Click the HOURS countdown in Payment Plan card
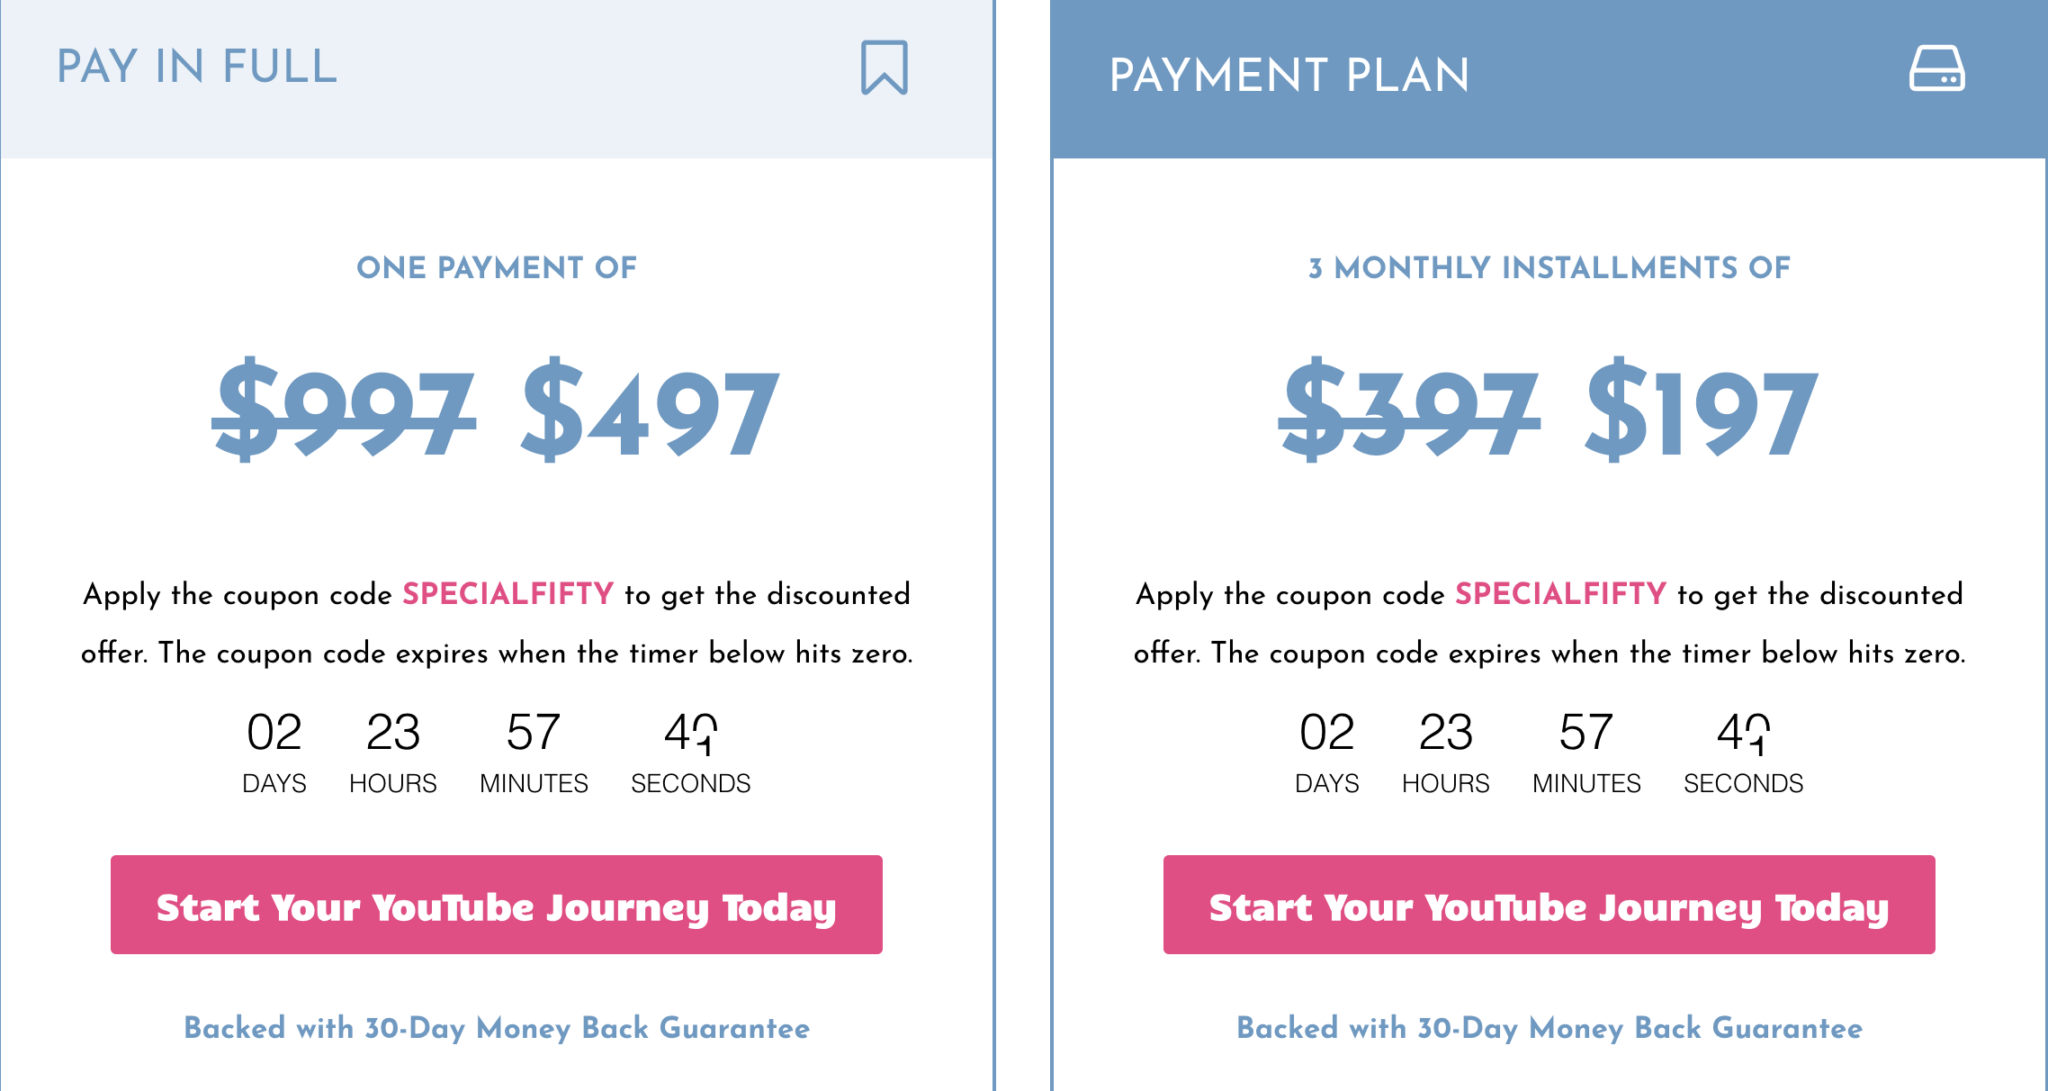The image size is (2048, 1091). click(x=1445, y=752)
